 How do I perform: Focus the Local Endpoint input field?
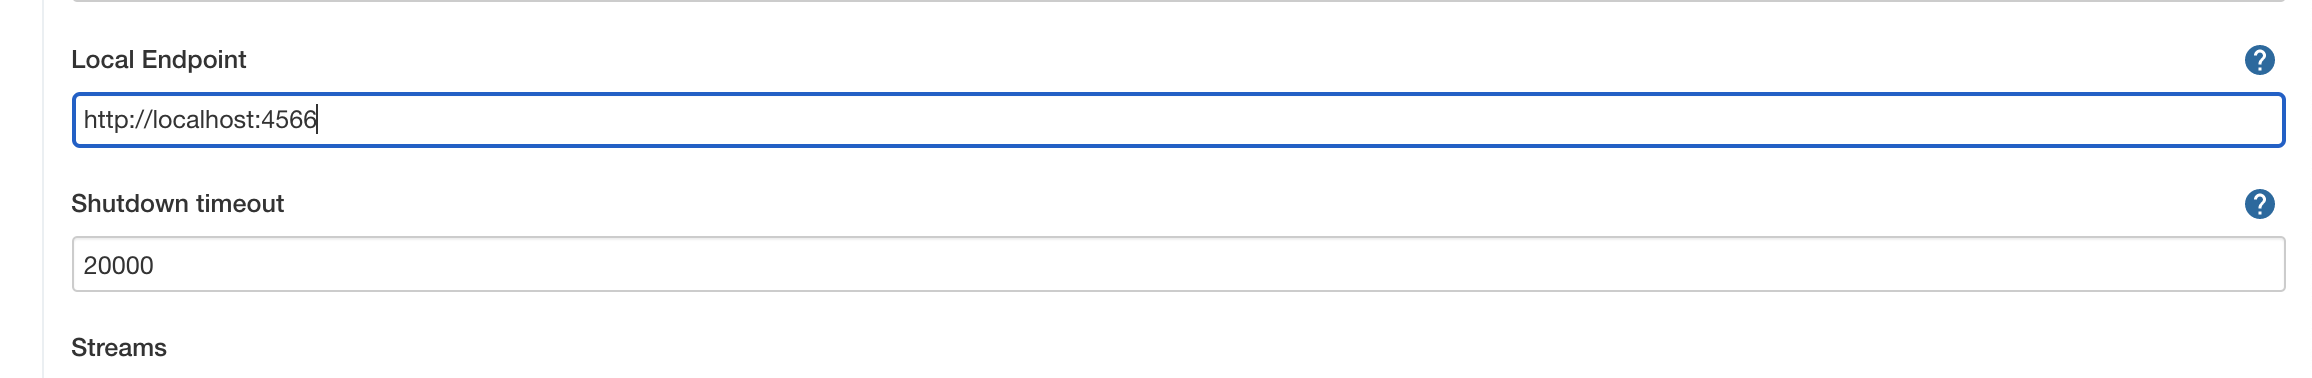1178,120
